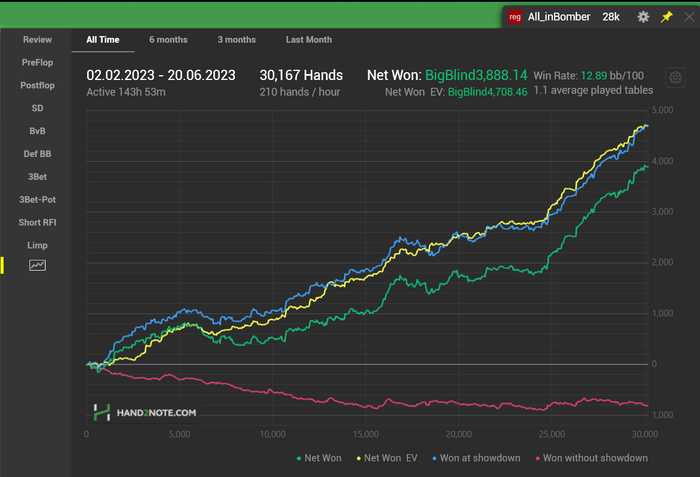Switch to the All Time tab
Viewport: 700px width, 477px height.
point(103,40)
